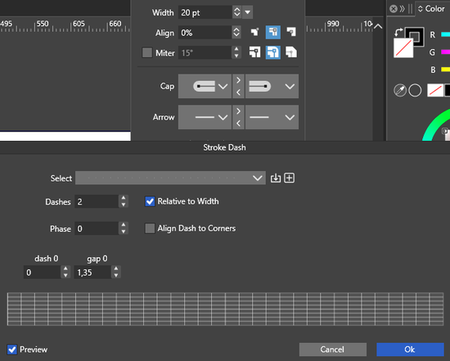The height and width of the screenshot is (361, 450).
Task: Click the white no-fill color swatch
Action: pyautogui.click(x=403, y=48)
